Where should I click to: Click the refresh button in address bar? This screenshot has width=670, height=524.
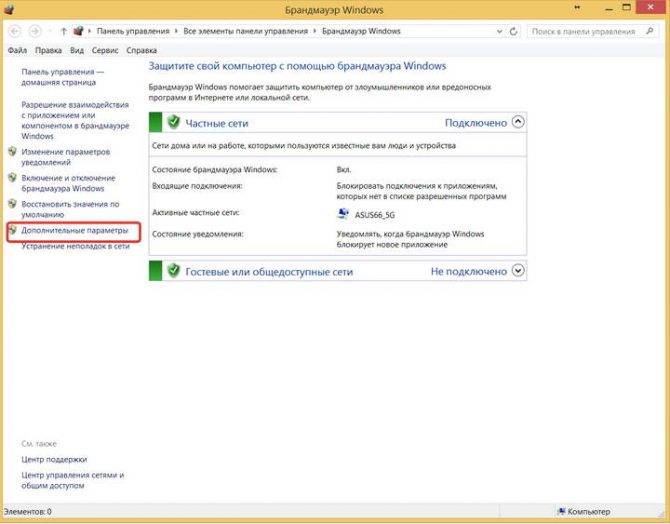[x=511, y=31]
